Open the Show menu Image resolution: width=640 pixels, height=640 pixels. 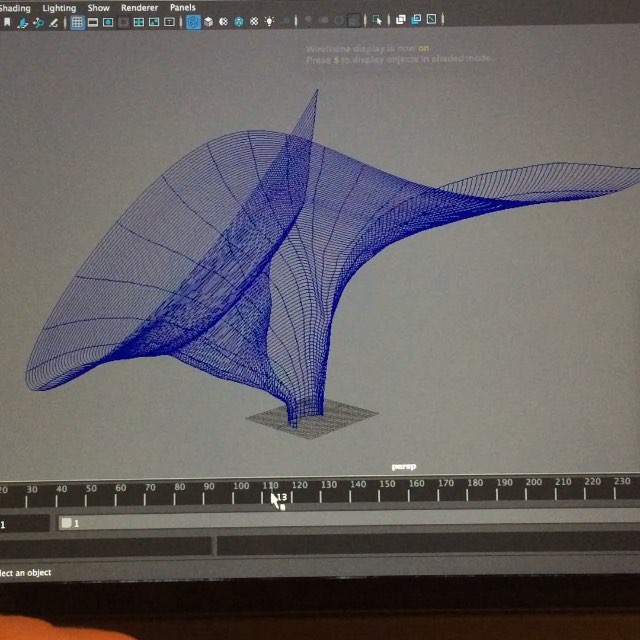pos(98,7)
